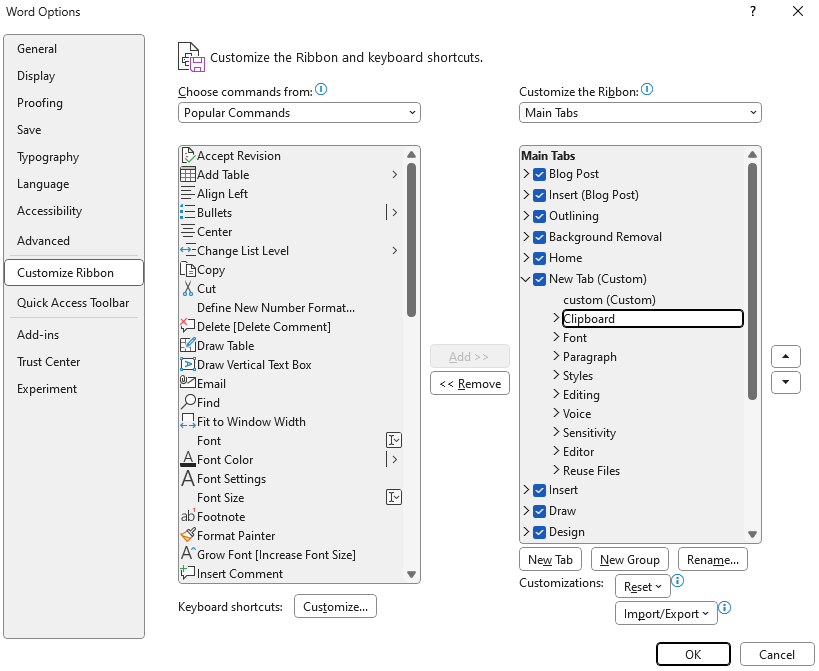Click the Insert Comment icon
The height and width of the screenshot is (671, 819).
[188, 573]
